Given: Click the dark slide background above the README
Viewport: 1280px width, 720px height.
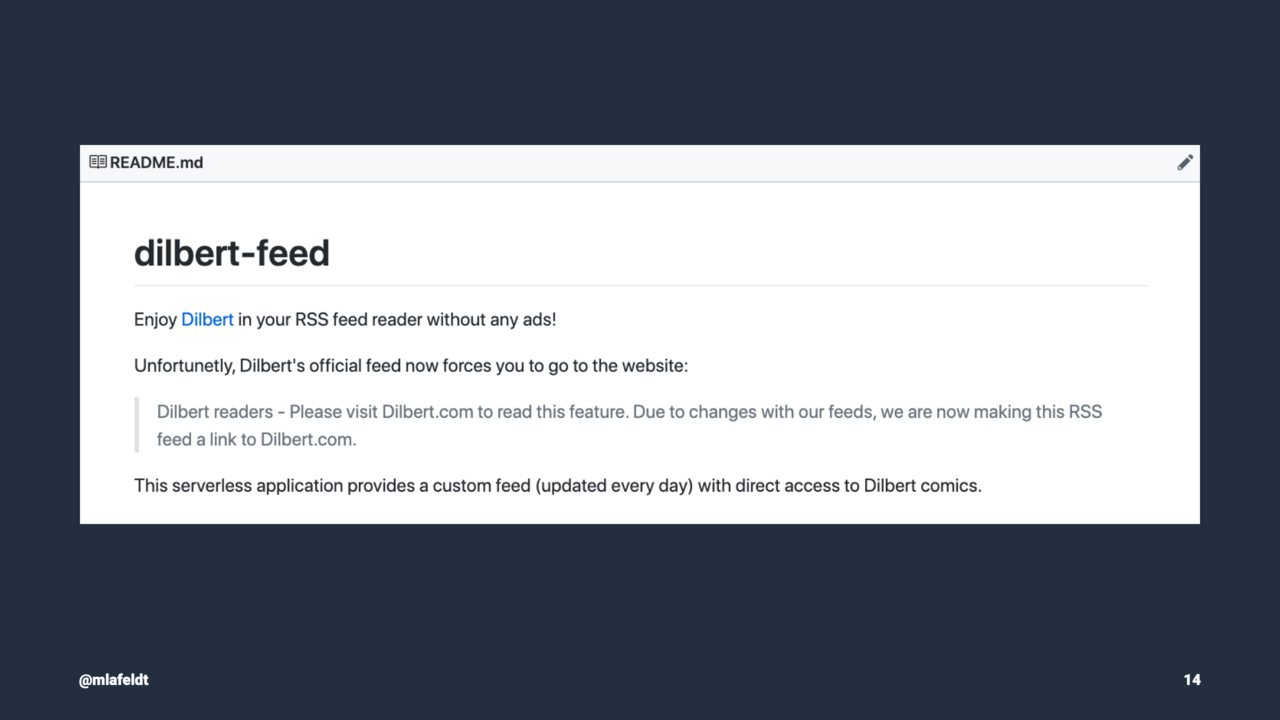Looking at the screenshot, I should 640,72.
